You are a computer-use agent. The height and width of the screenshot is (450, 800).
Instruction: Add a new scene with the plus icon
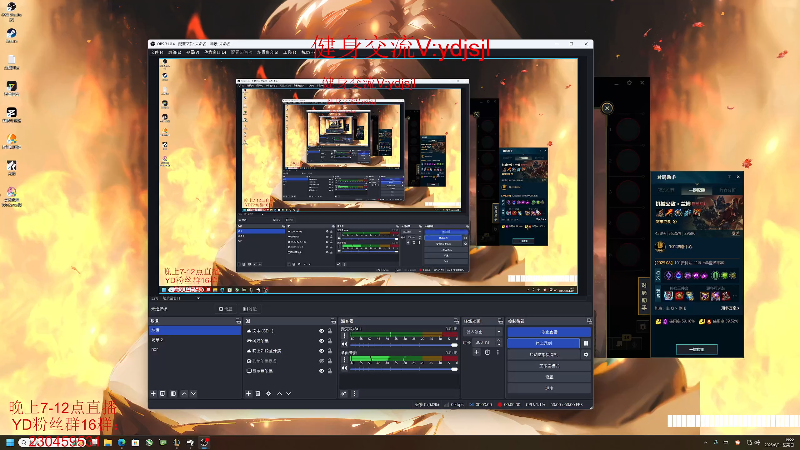154,393
